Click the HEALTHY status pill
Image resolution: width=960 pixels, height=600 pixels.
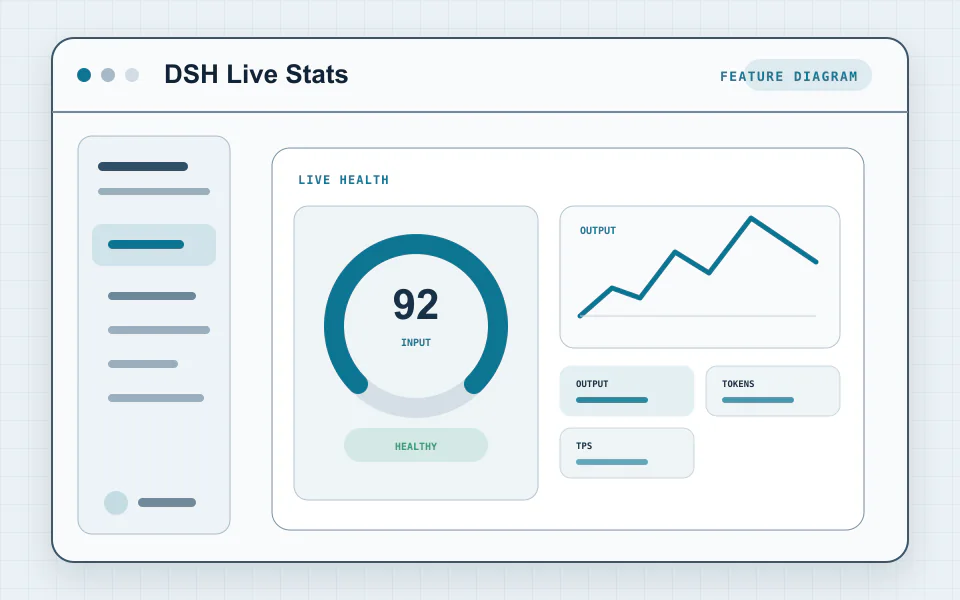pos(416,446)
